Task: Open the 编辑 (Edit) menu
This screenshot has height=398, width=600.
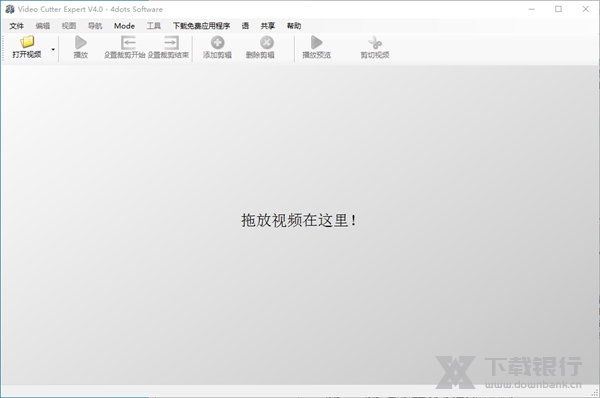Action: 43,26
